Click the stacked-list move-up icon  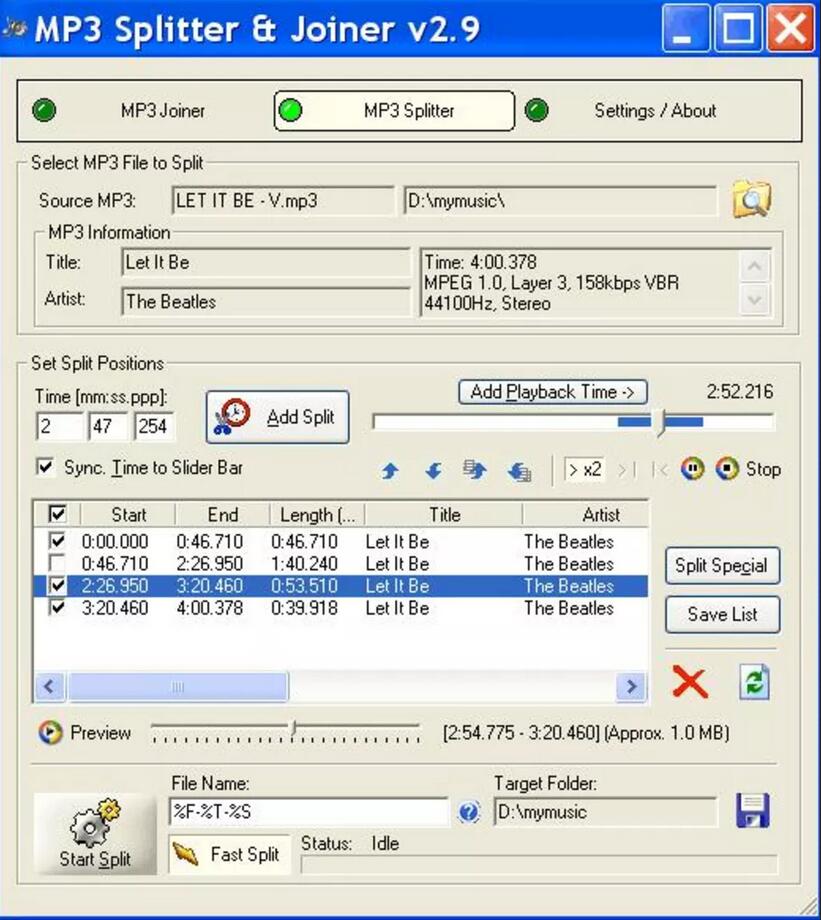coord(474,470)
